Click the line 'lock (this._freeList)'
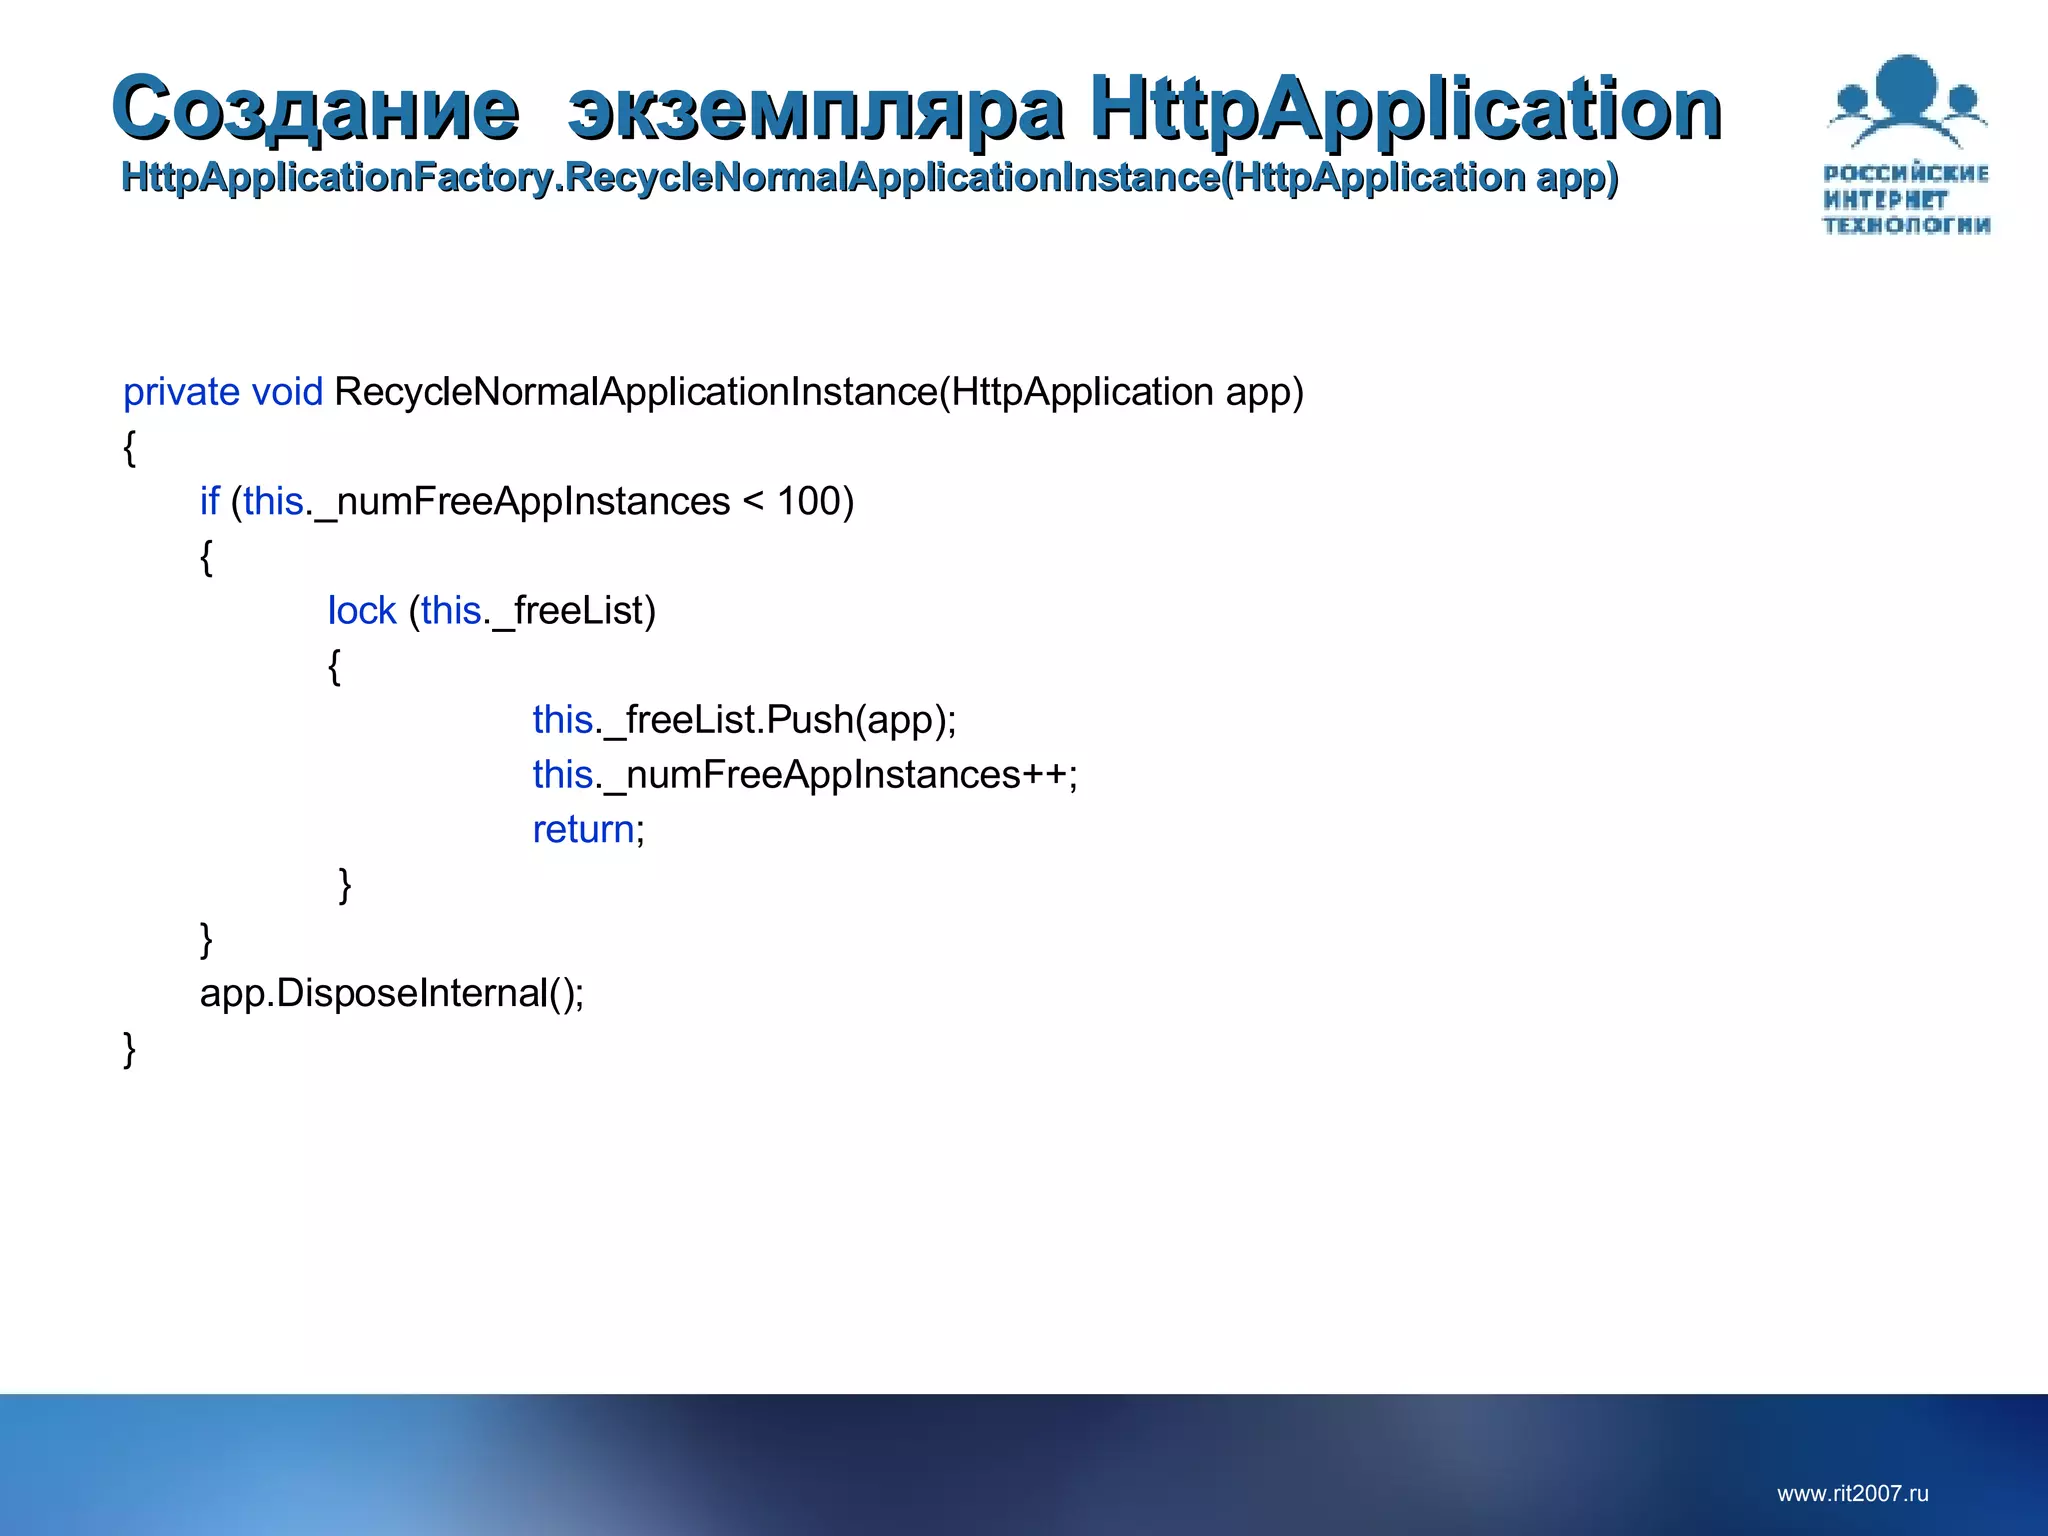This screenshot has height=1536, width=2048. (x=492, y=611)
